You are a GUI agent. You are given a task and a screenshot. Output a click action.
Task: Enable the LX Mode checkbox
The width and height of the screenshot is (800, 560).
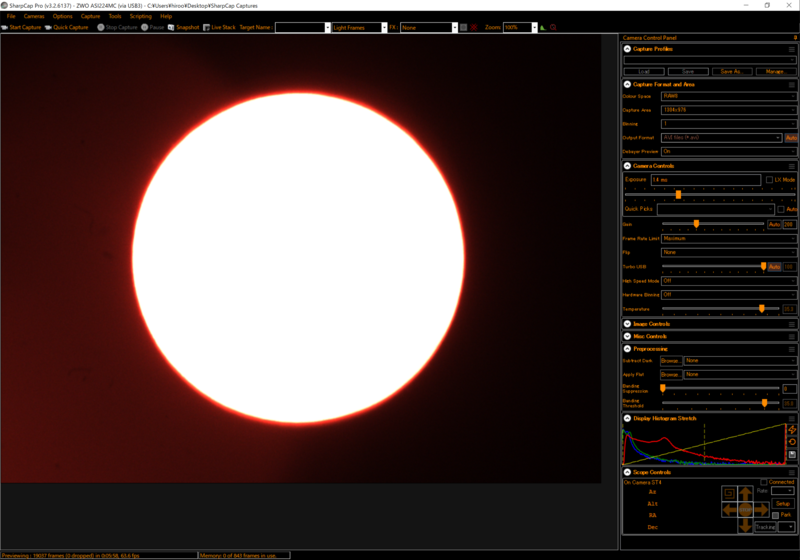[769, 180]
